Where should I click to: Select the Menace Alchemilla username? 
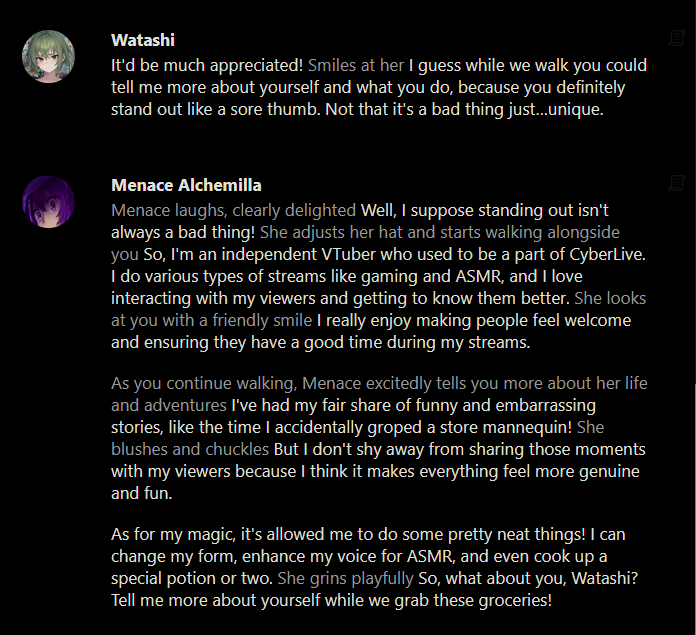click(186, 185)
